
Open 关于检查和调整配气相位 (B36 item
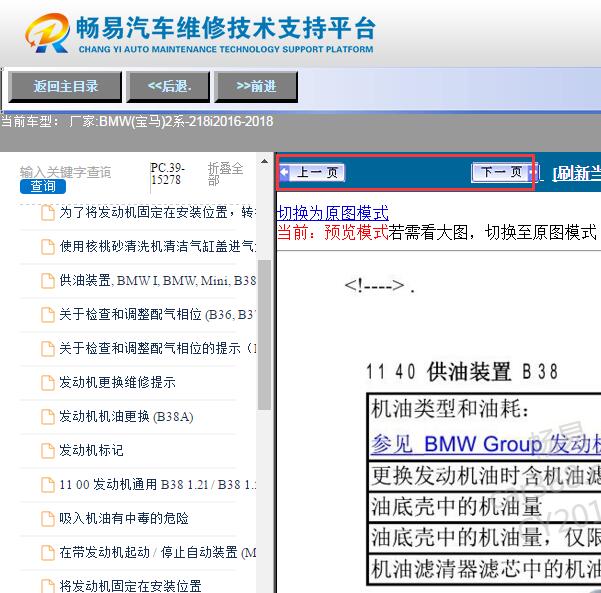[x=158, y=314]
